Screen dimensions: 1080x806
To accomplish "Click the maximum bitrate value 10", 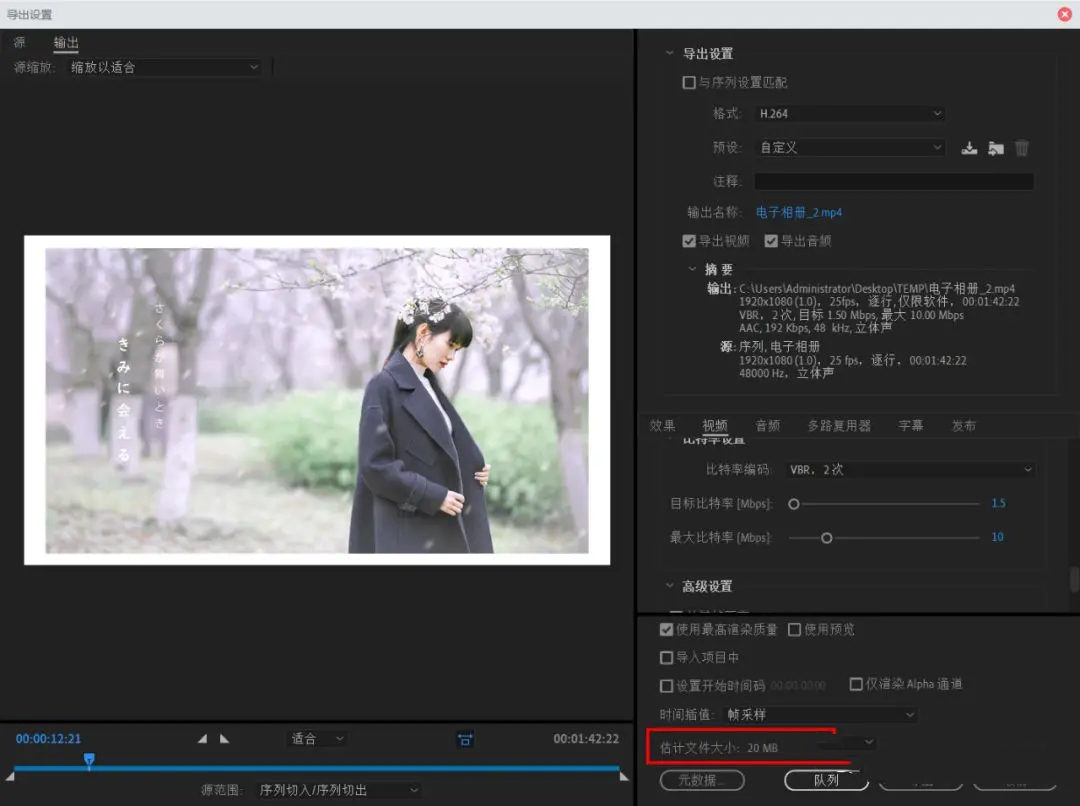I will (x=997, y=537).
